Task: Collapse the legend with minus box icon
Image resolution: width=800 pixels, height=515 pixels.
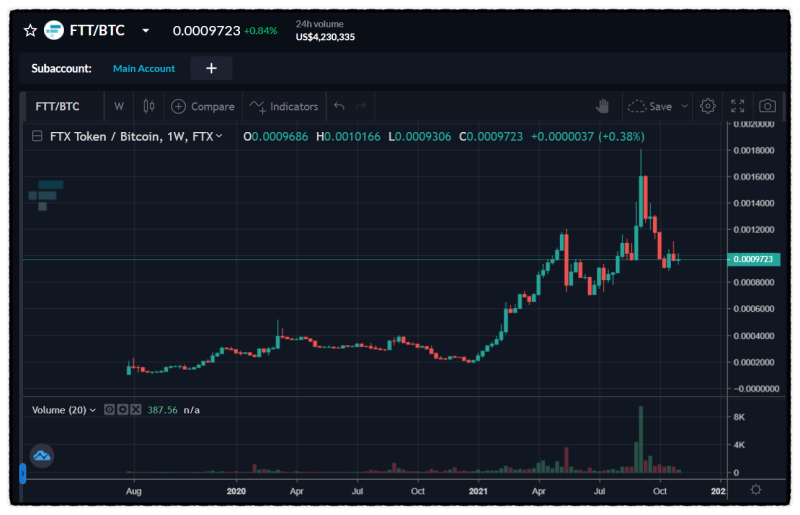Action: (37, 136)
